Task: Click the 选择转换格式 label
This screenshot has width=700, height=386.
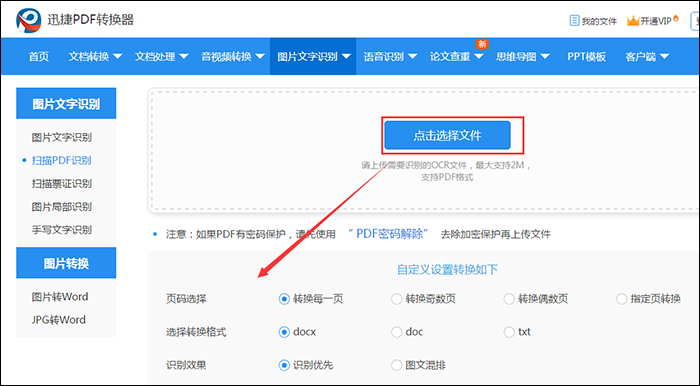Action: tap(196, 332)
